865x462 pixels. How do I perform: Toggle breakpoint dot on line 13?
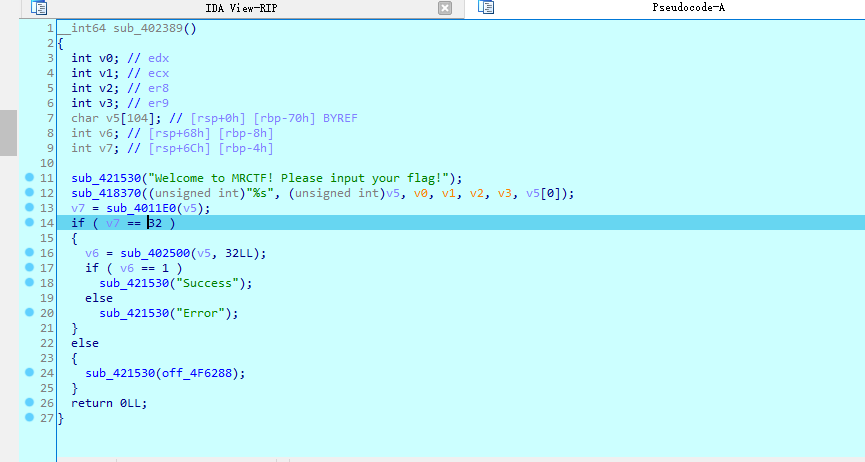point(30,208)
